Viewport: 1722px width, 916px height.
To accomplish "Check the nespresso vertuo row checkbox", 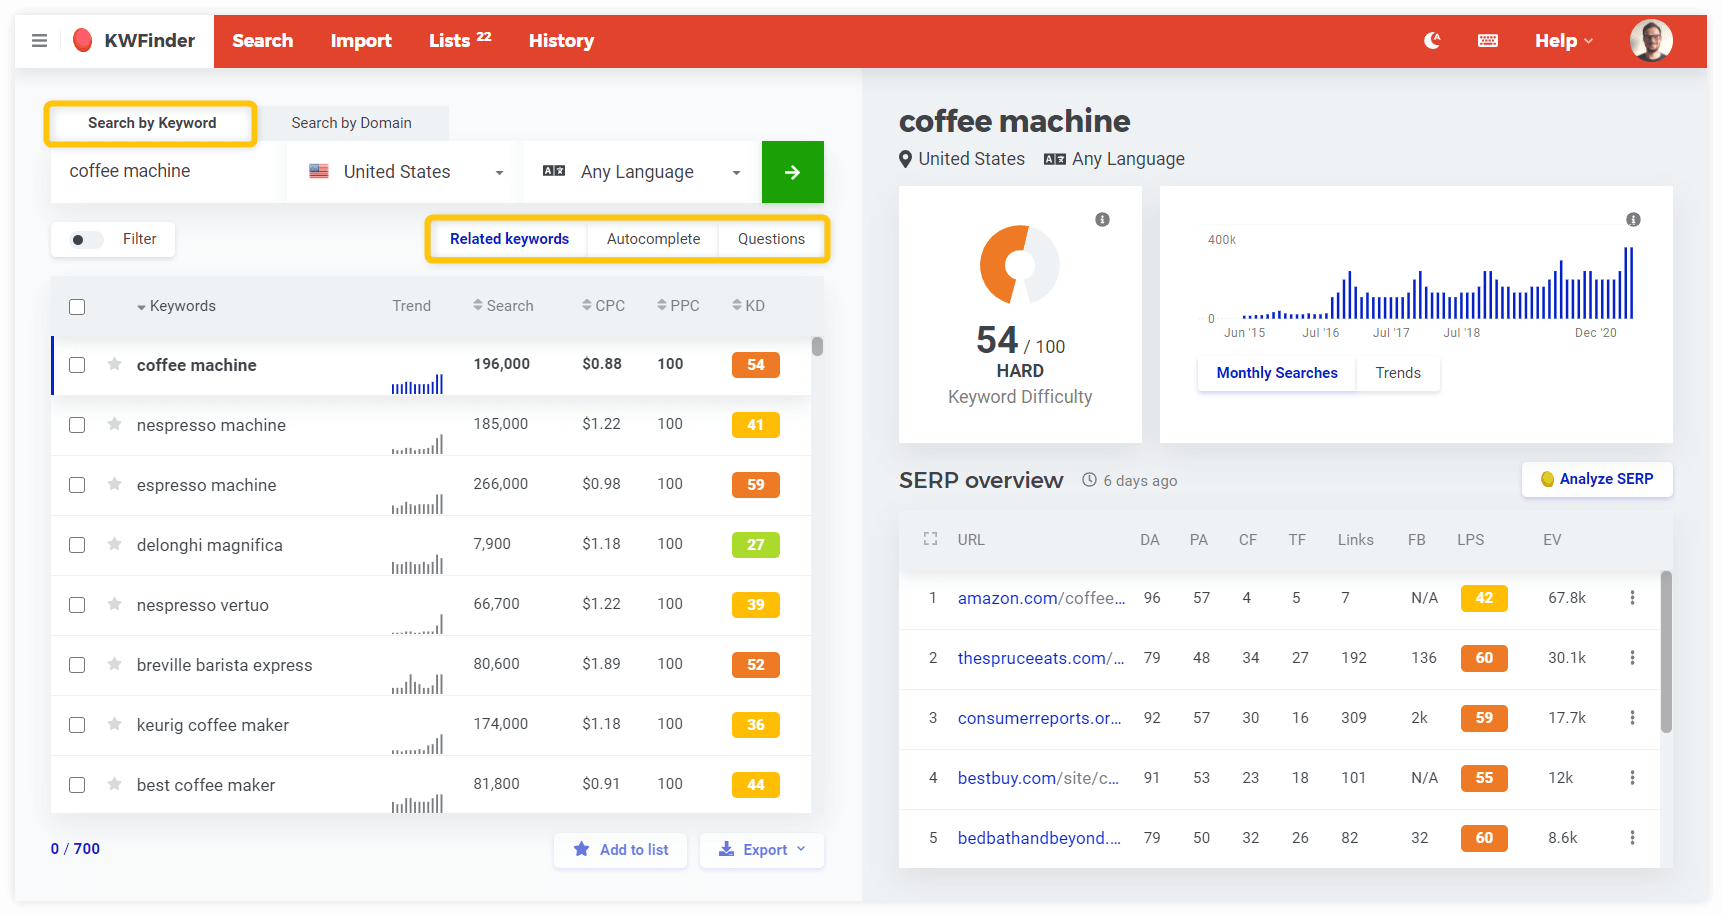I will pos(77,605).
